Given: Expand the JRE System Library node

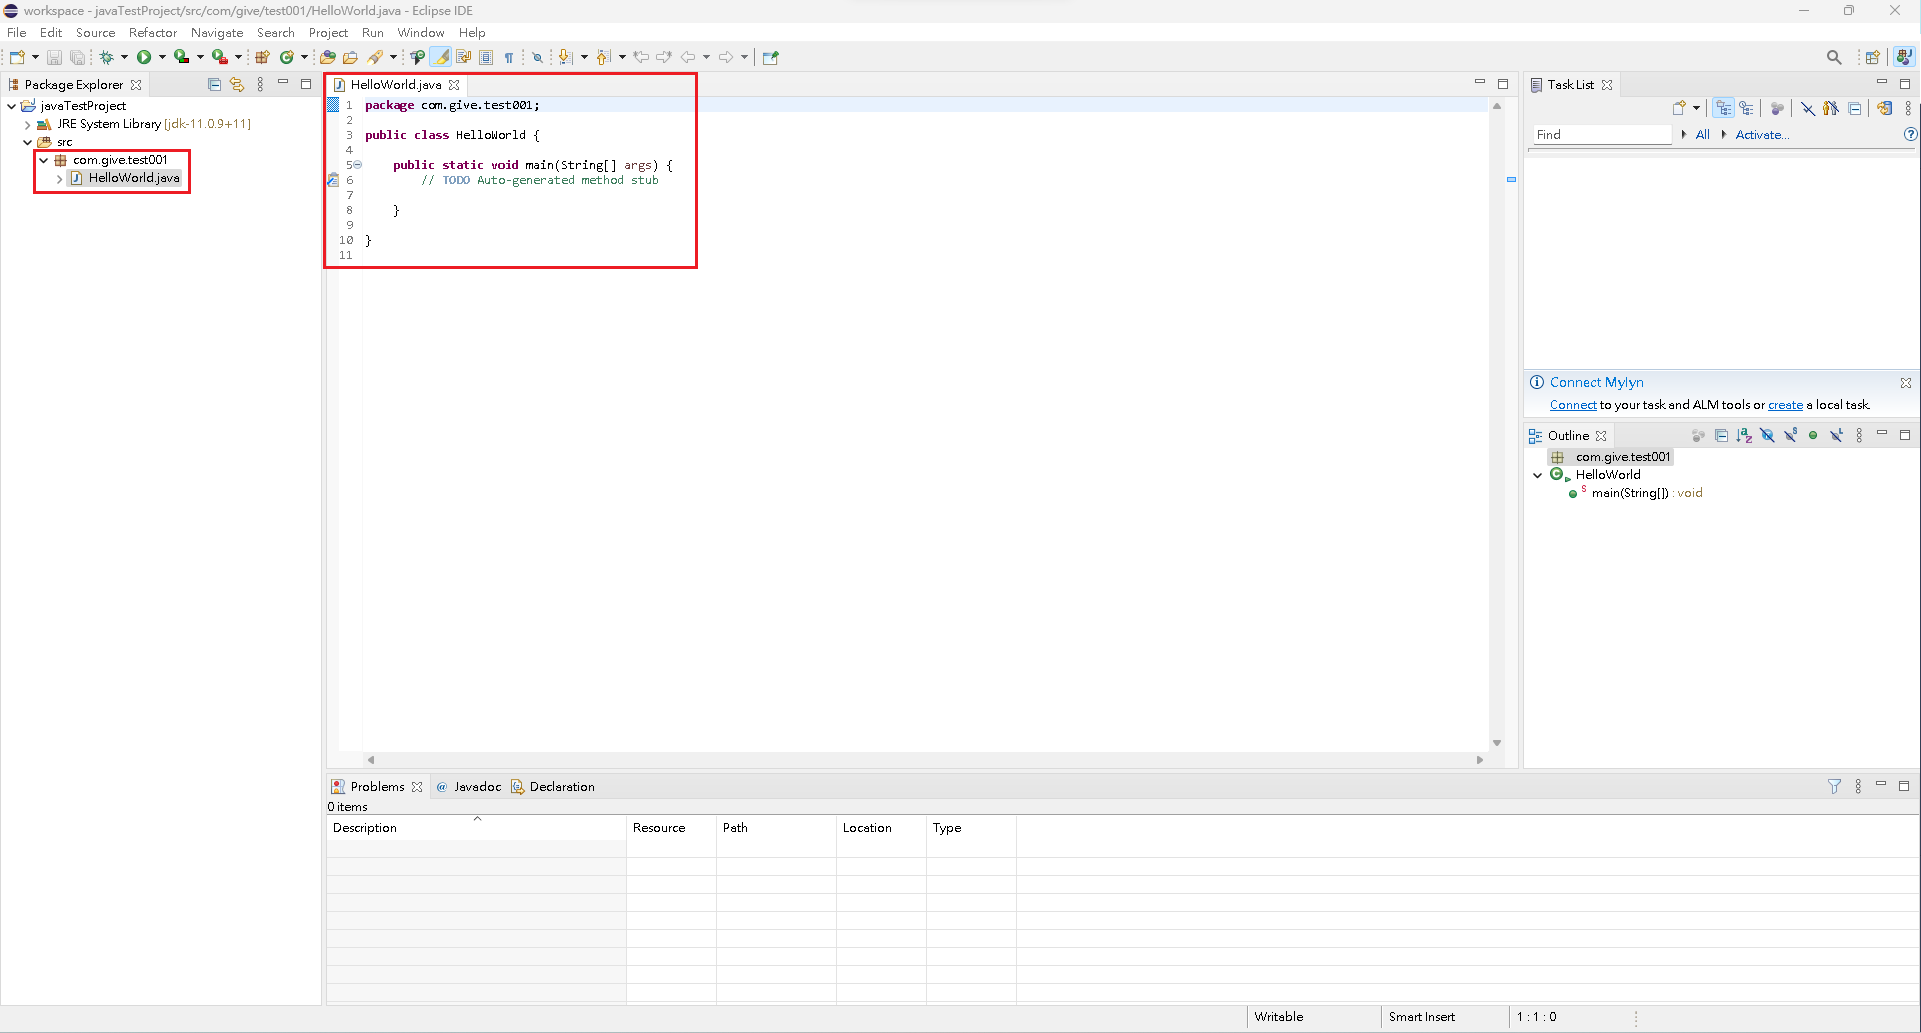Looking at the screenshot, I should coord(28,124).
